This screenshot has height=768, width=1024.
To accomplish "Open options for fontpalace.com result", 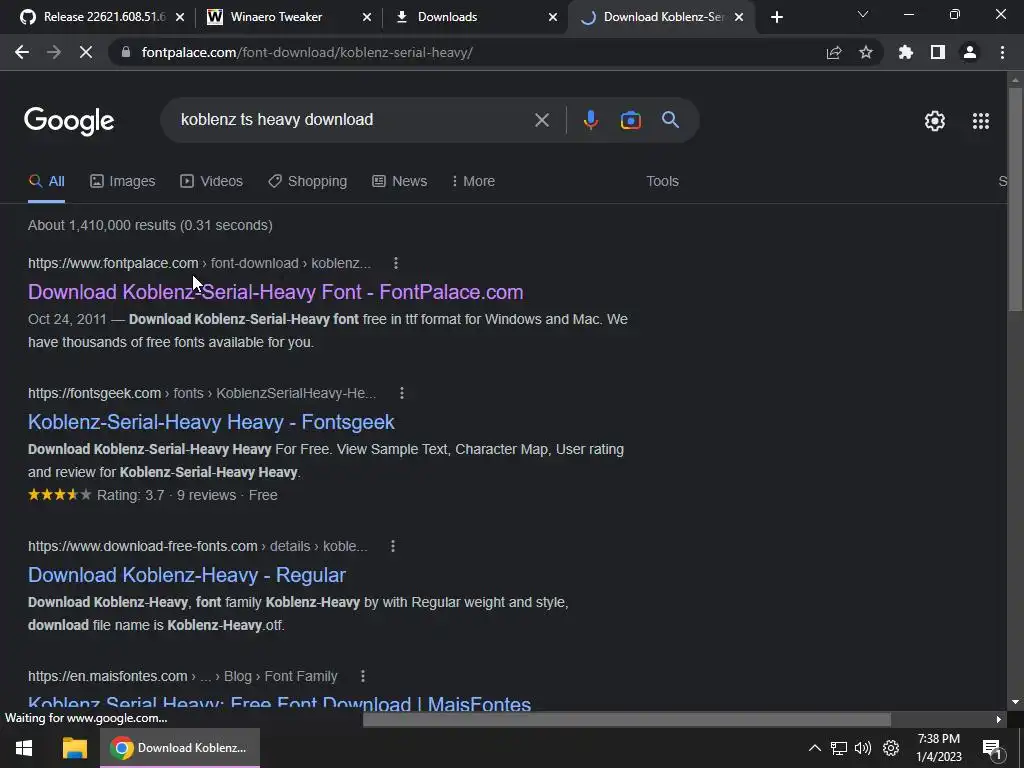I will point(396,263).
